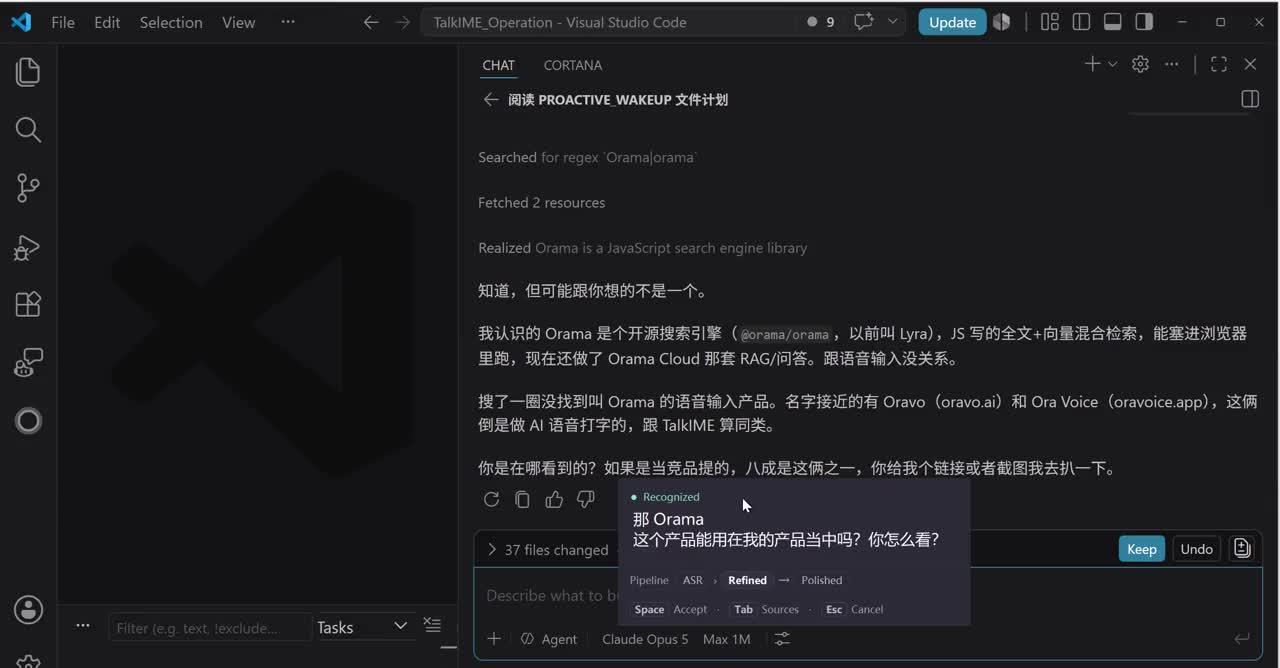Click the gray hexagon icon beside Update
The height and width of the screenshot is (668, 1280).
click(1001, 22)
